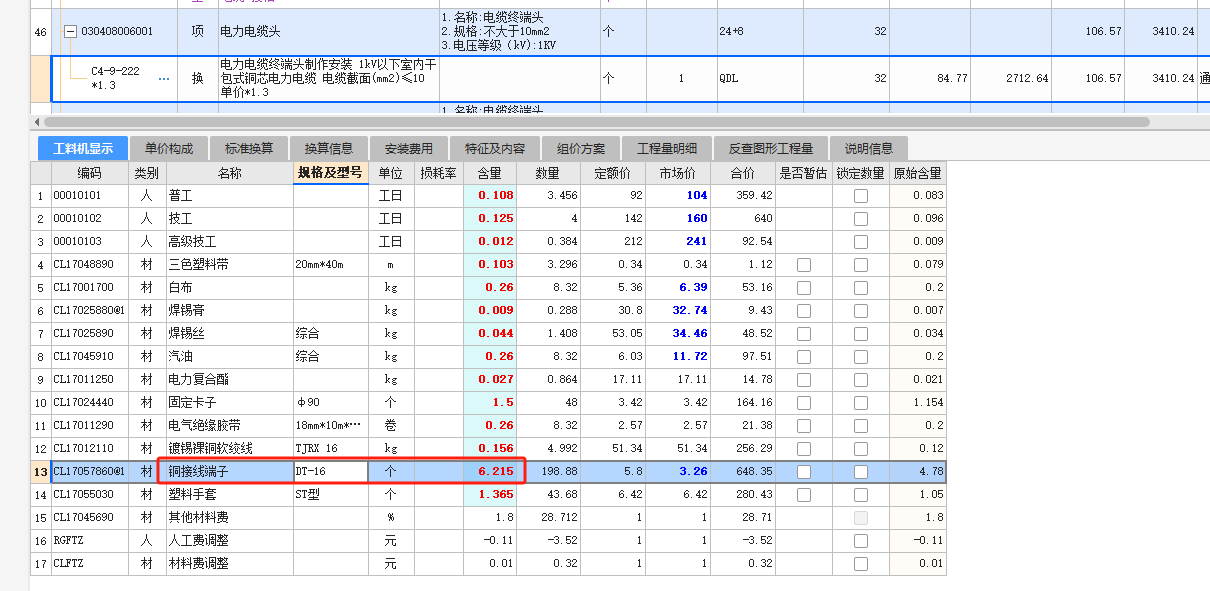Viewport: 1210px width, 591px height.
Task: Select the 反查图形工程量 tab
Action: point(770,149)
